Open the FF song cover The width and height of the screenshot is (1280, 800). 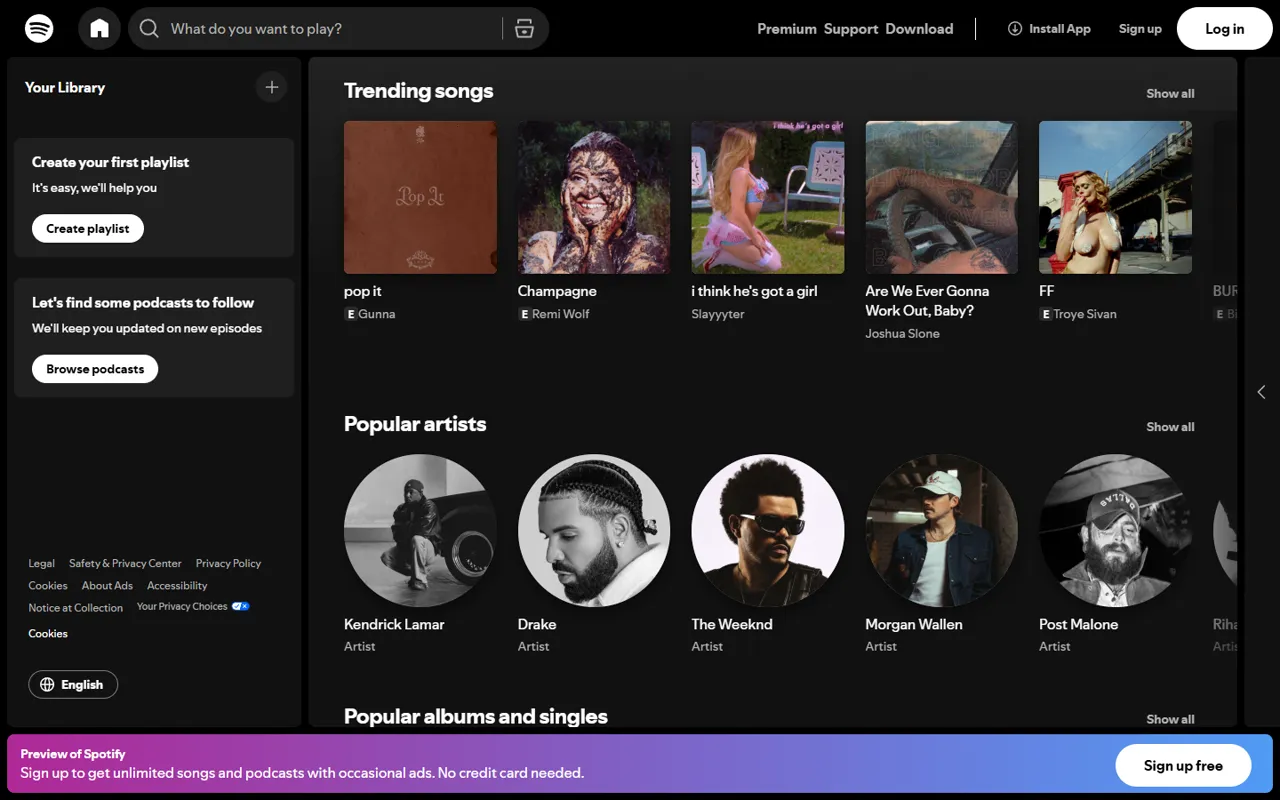pyautogui.click(x=1116, y=197)
